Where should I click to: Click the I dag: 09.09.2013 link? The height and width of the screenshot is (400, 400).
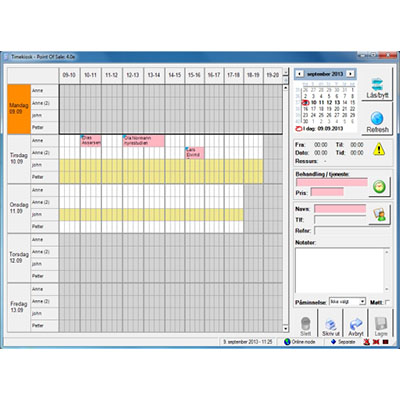tap(319, 128)
